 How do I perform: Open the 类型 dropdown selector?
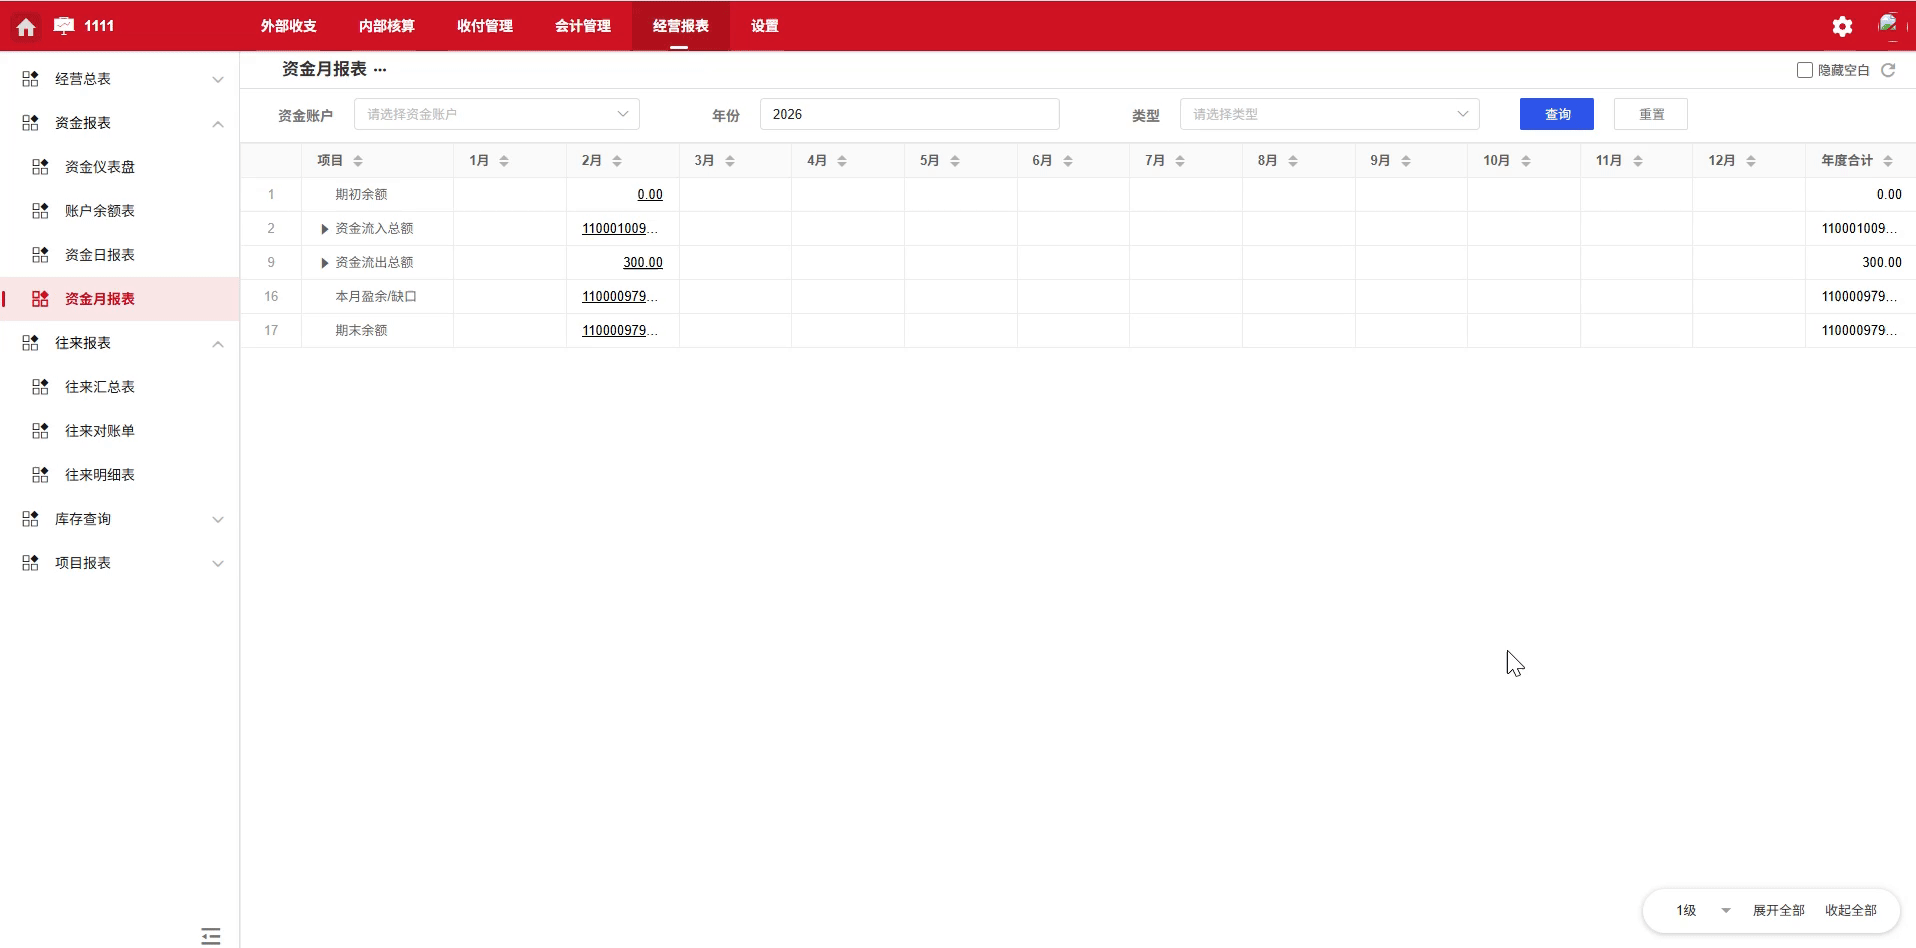pyautogui.click(x=1330, y=114)
